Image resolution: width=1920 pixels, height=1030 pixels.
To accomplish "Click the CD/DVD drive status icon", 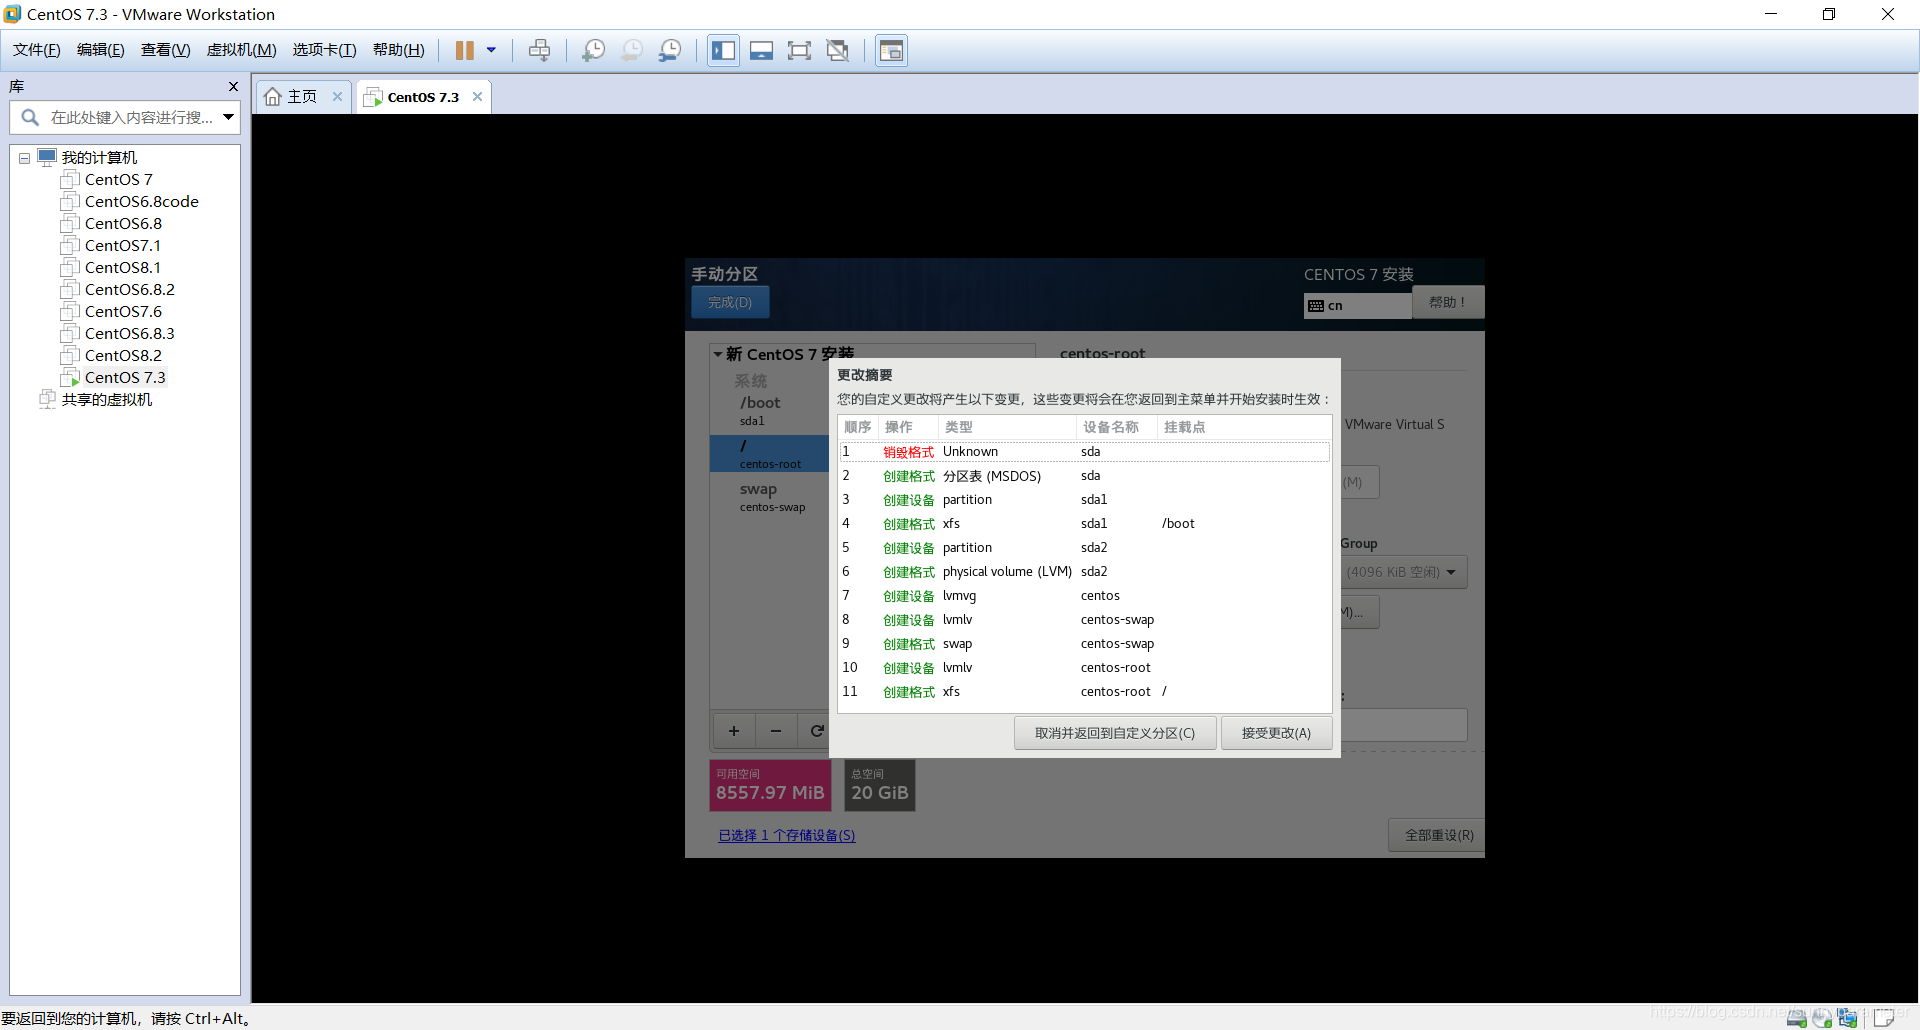I will point(1822,1018).
